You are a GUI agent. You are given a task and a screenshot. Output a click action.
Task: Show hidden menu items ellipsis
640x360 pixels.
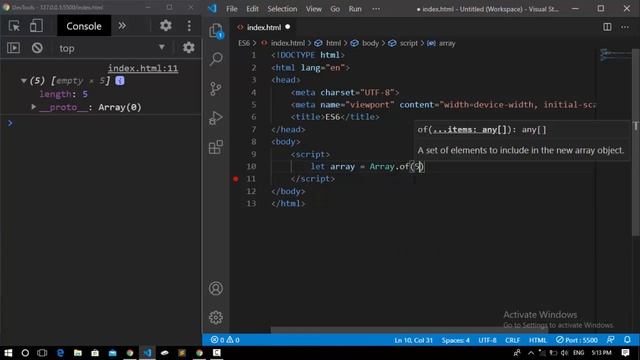pyautogui.click(x=376, y=9)
